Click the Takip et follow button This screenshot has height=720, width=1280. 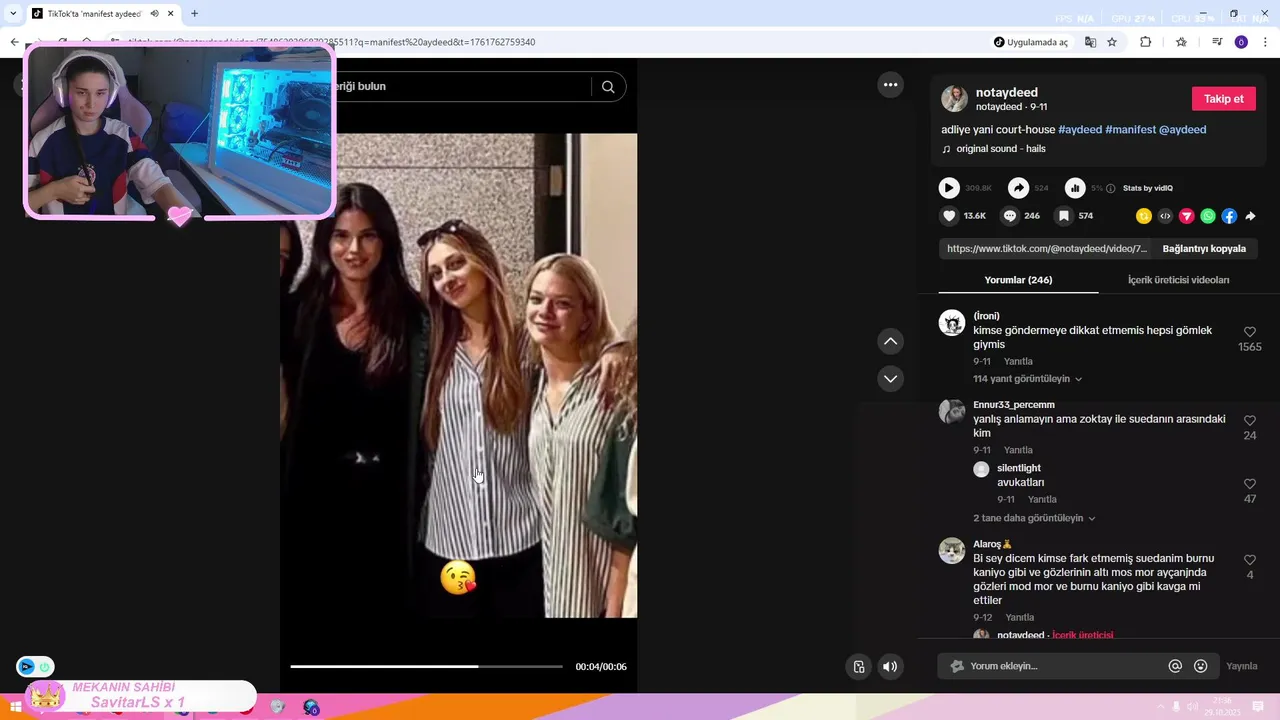[1224, 99]
